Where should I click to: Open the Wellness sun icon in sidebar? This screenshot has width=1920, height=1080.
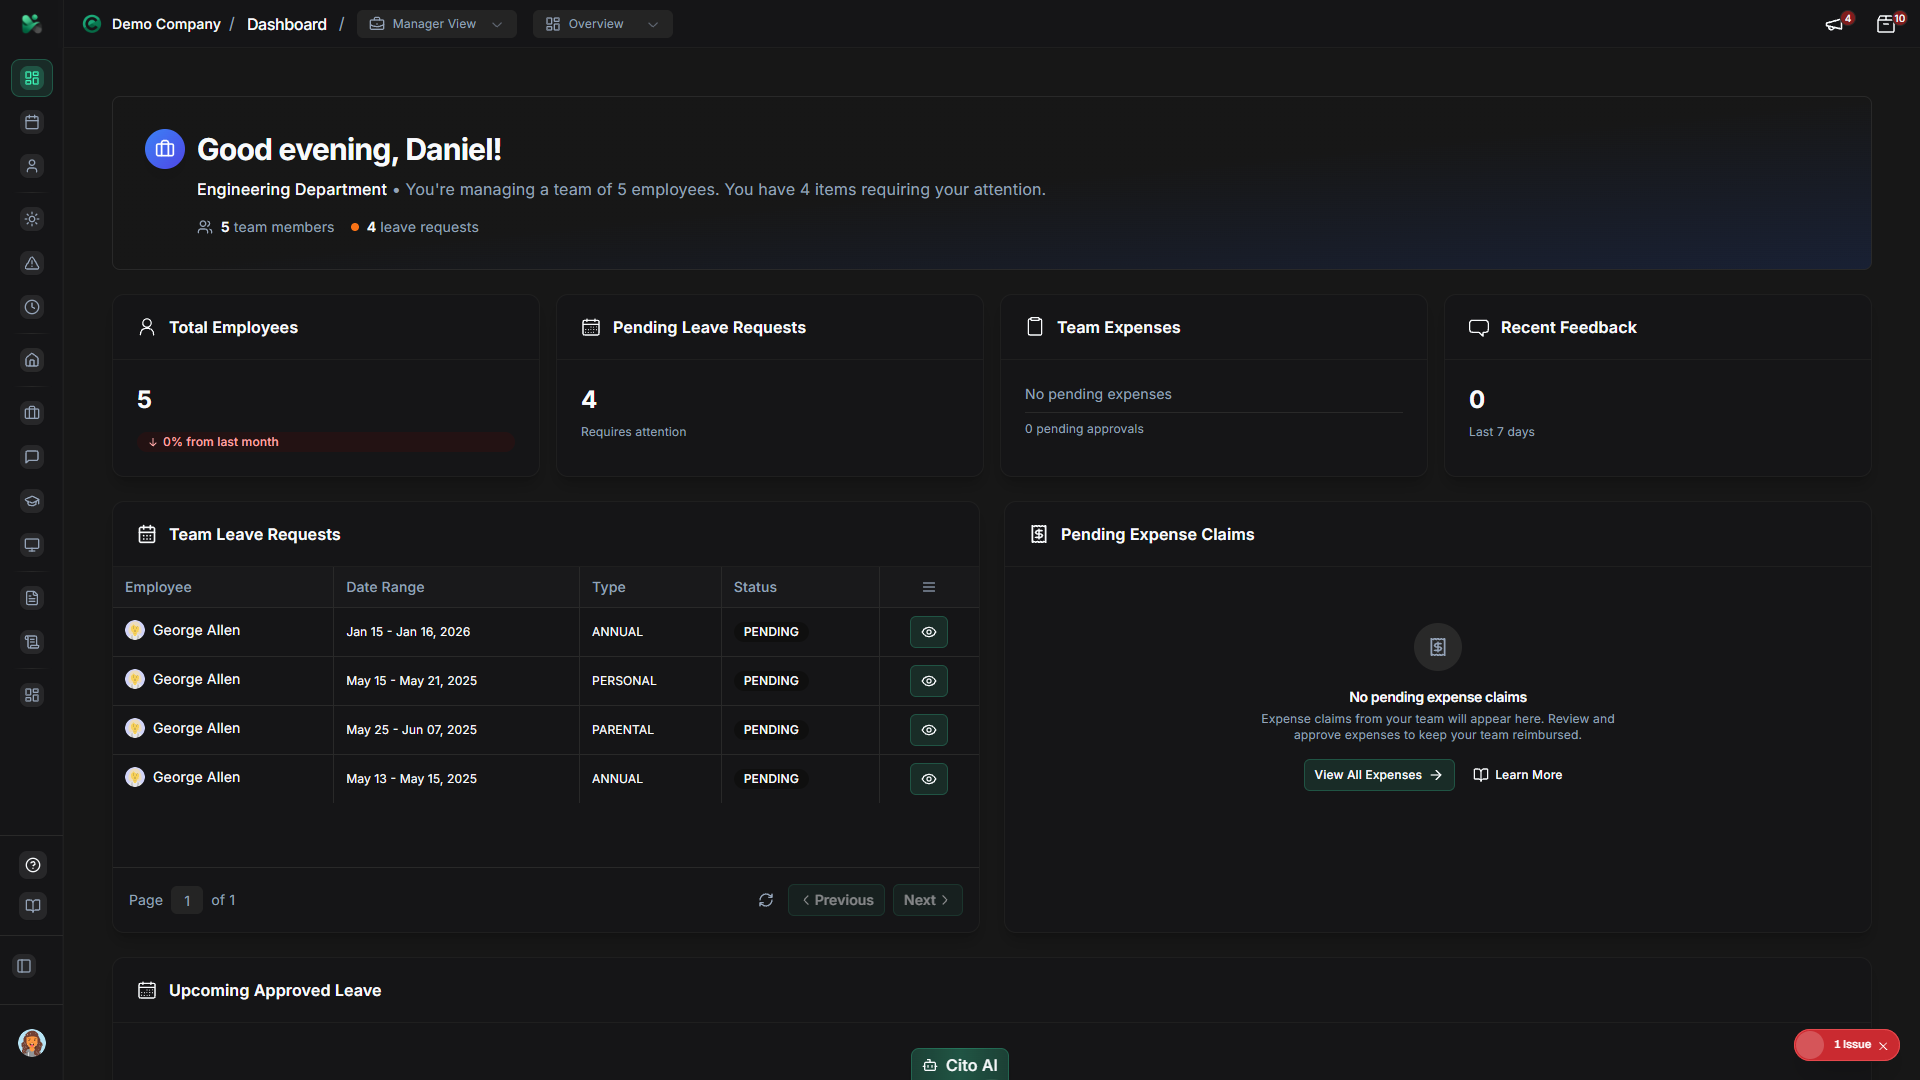pos(31,219)
